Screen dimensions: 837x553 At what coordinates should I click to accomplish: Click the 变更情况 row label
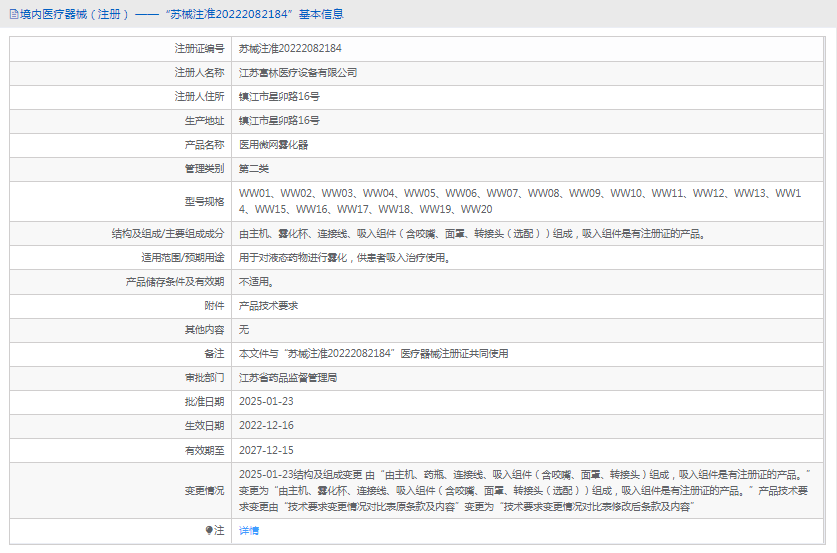[204, 491]
